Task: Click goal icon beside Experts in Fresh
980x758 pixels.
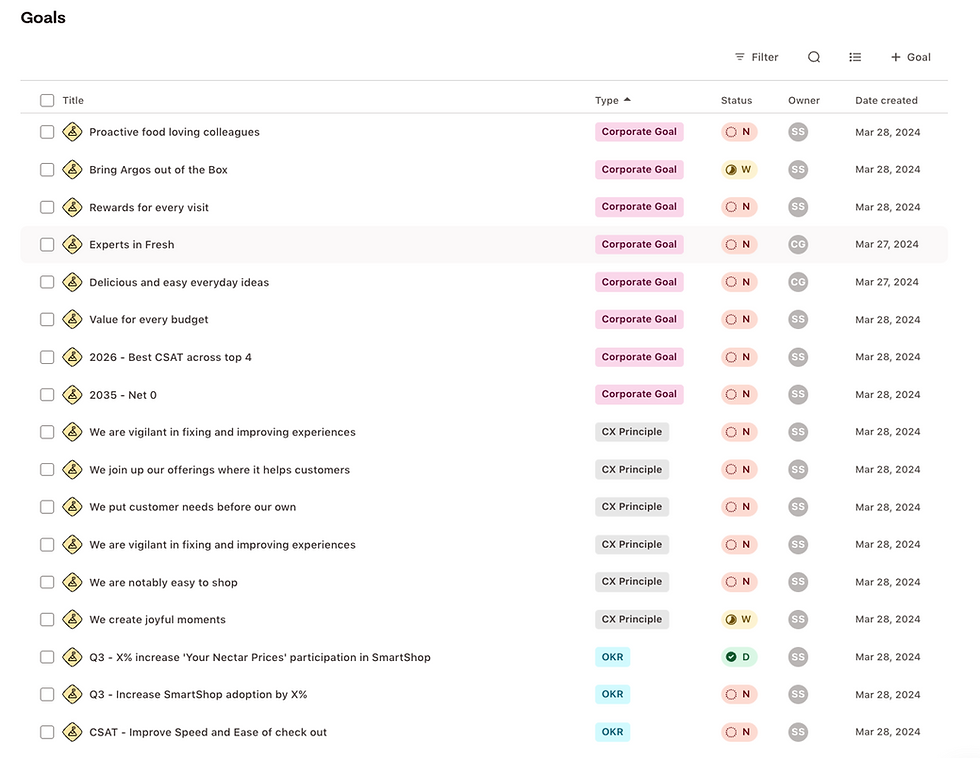Action: (x=72, y=244)
